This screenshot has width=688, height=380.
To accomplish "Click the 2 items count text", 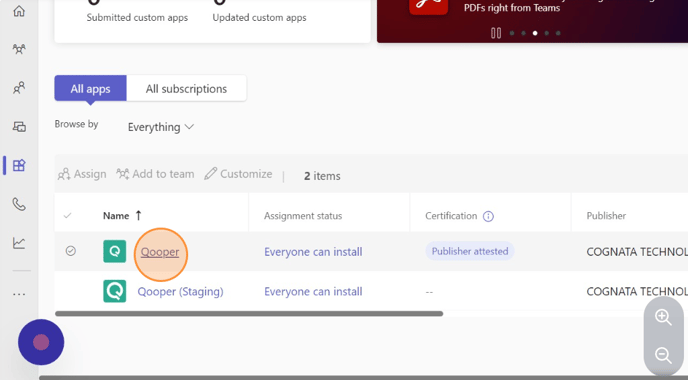I will click(322, 176).
